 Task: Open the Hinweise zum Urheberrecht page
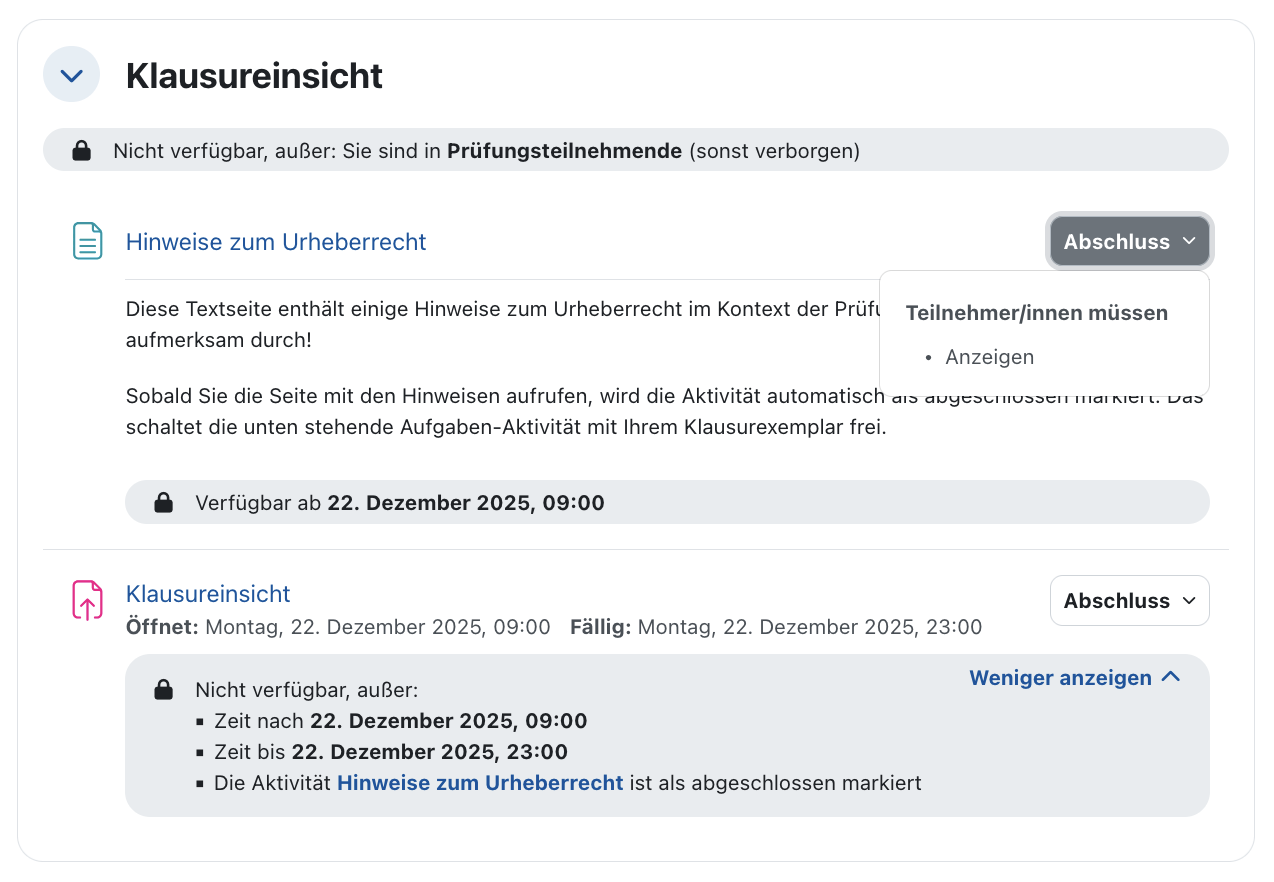click(276, 241)
